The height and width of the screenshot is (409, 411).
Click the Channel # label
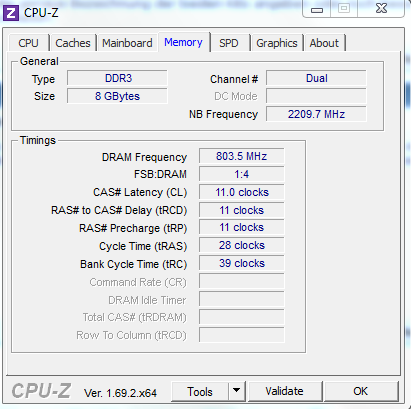tap(234, 79)
